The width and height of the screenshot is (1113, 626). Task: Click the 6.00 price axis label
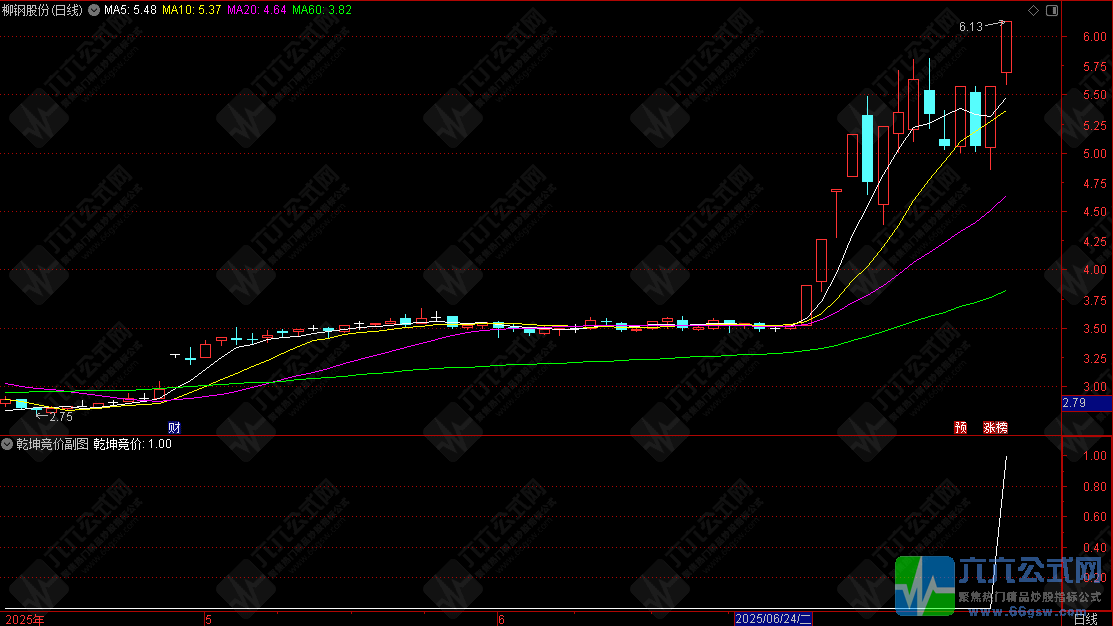tap(1095, 37)
